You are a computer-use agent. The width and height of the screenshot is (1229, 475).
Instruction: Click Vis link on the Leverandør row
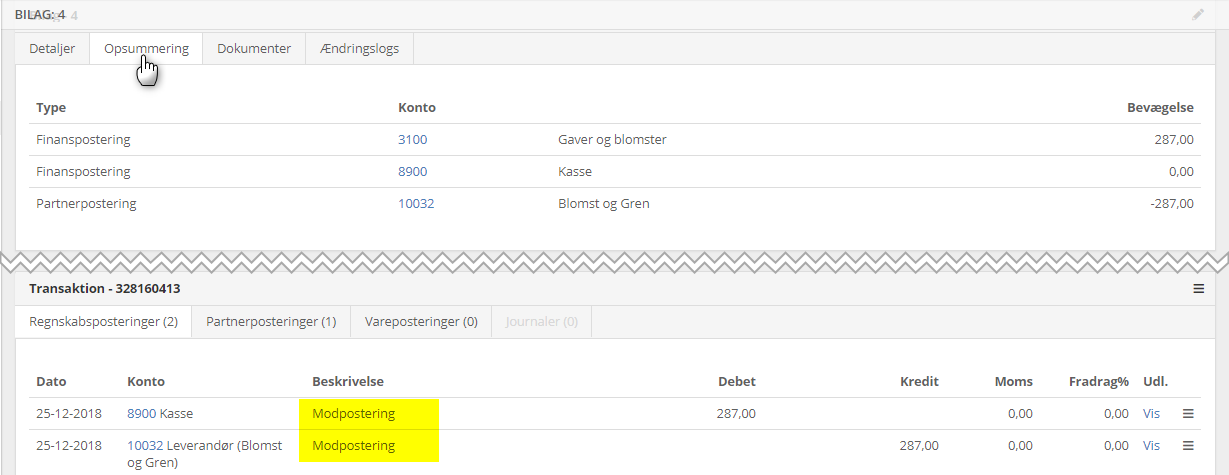pos(1153,446)
